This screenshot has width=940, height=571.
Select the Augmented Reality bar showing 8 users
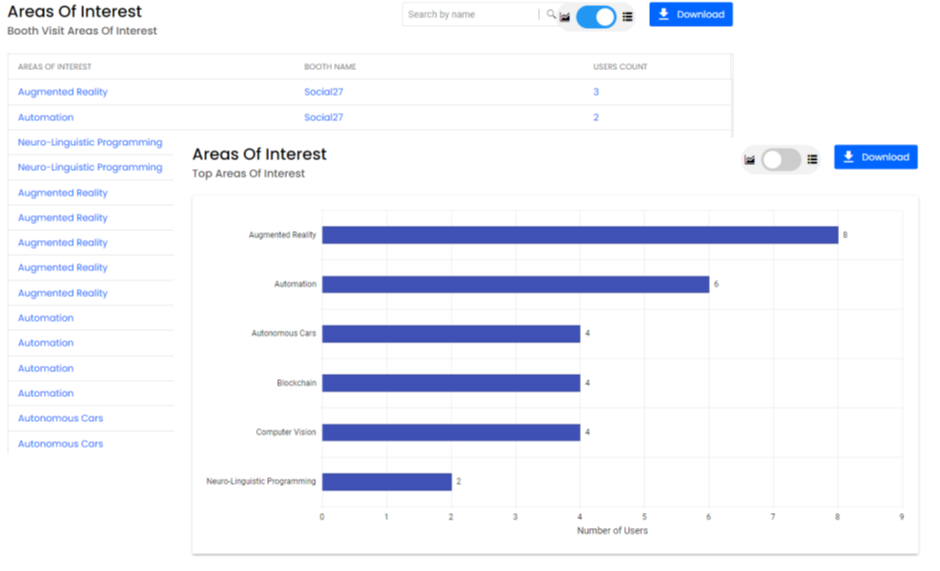(x=579, y=235)
